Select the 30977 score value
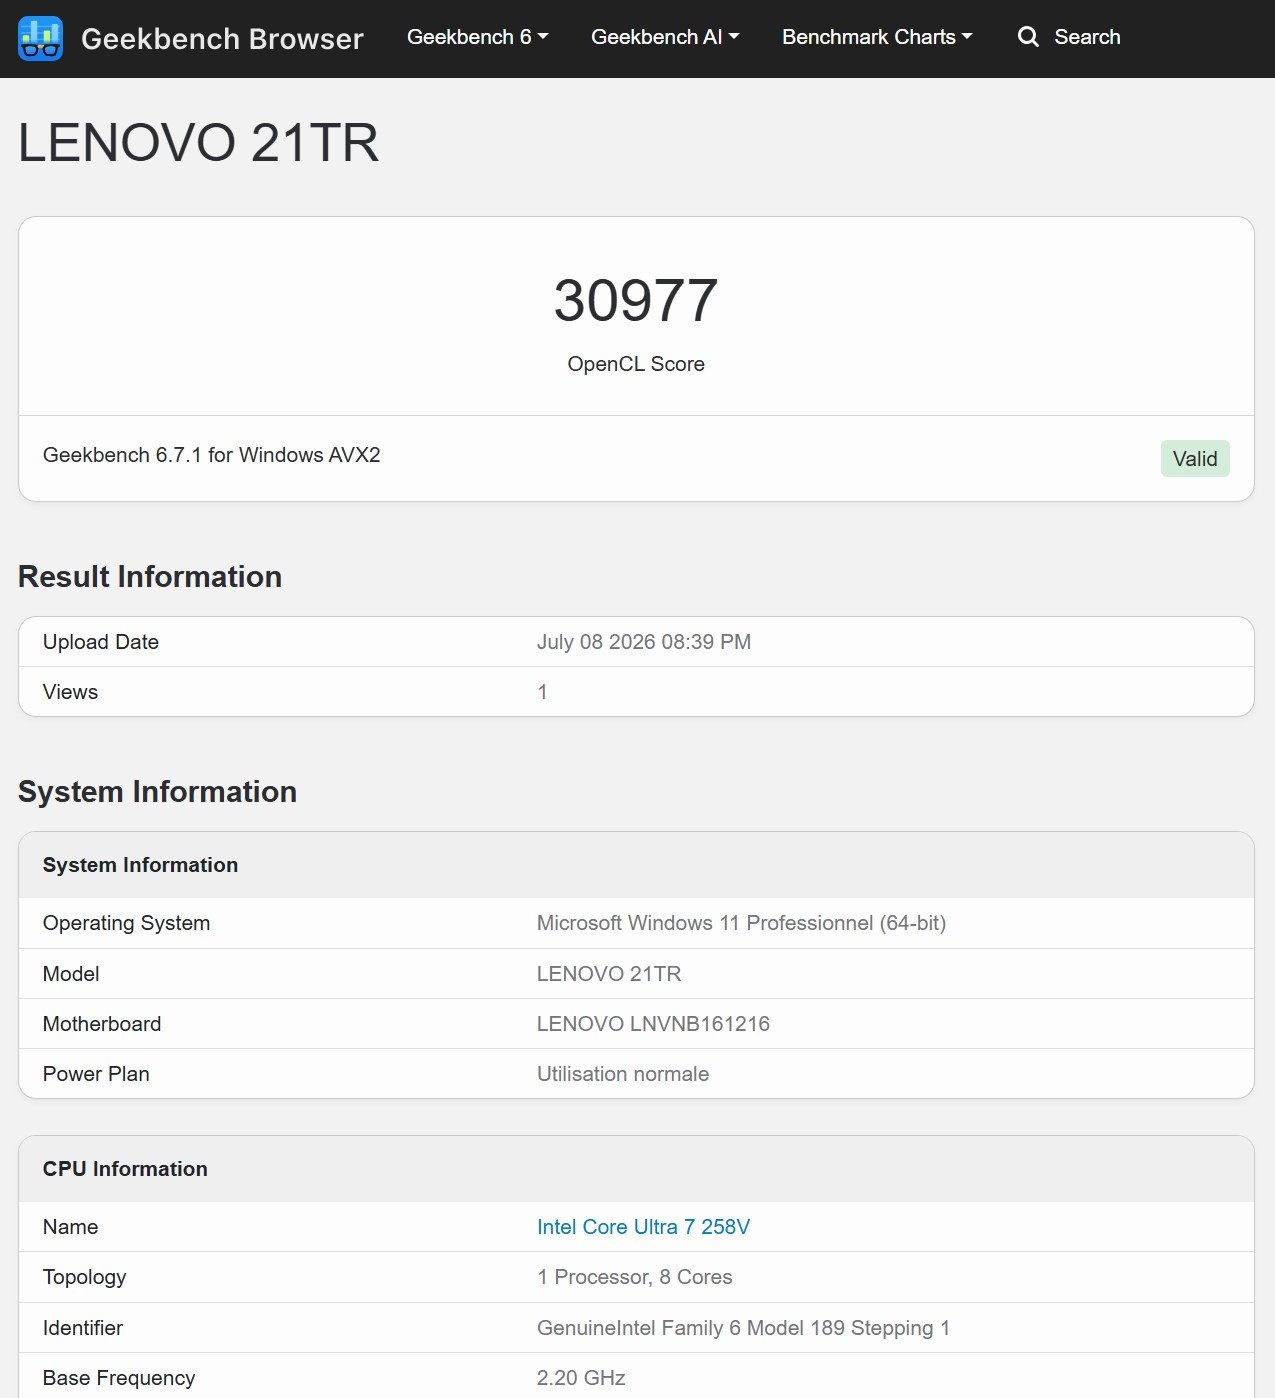1275x1398 pixels. tap(636, 300)
